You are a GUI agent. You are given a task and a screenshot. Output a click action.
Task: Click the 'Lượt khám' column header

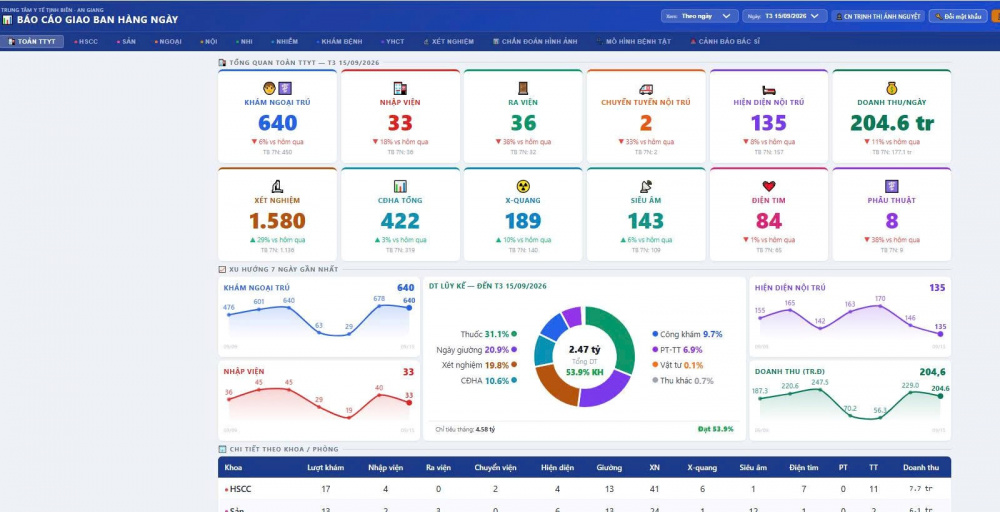point(325,467)
